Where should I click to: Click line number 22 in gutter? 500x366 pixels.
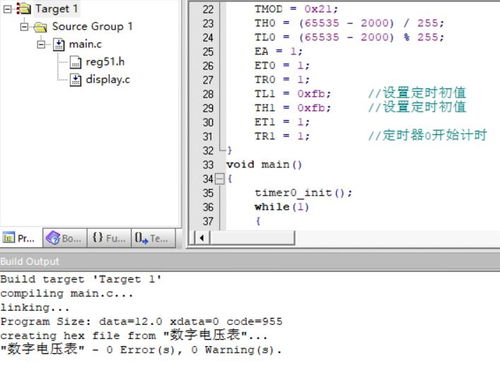(x=208, y=9)
